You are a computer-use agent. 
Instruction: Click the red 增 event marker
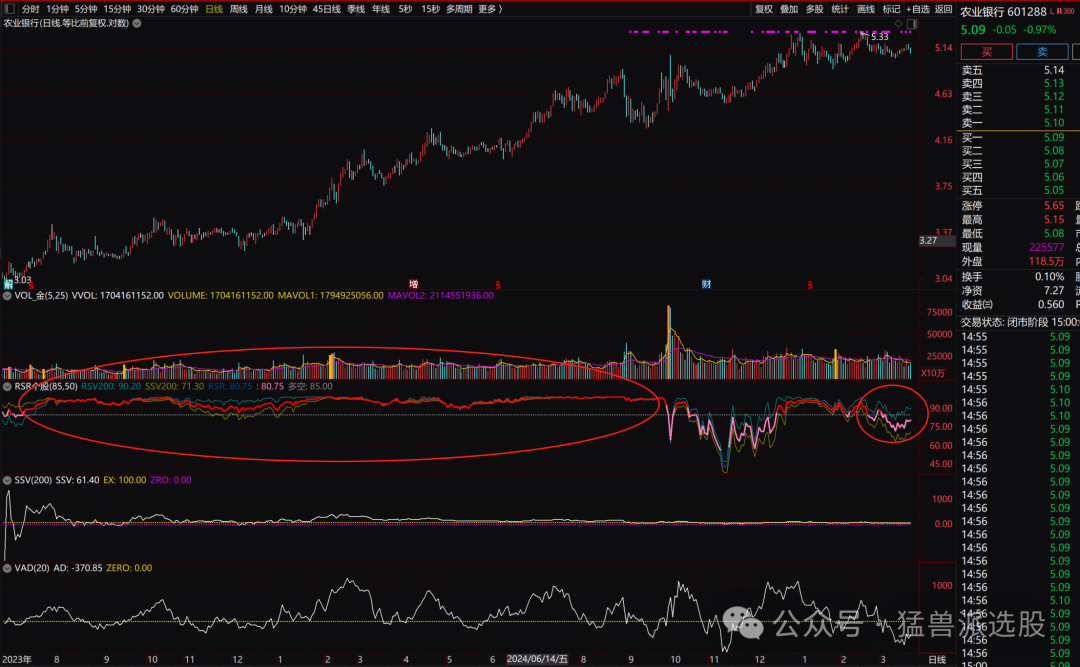(414, 285)
